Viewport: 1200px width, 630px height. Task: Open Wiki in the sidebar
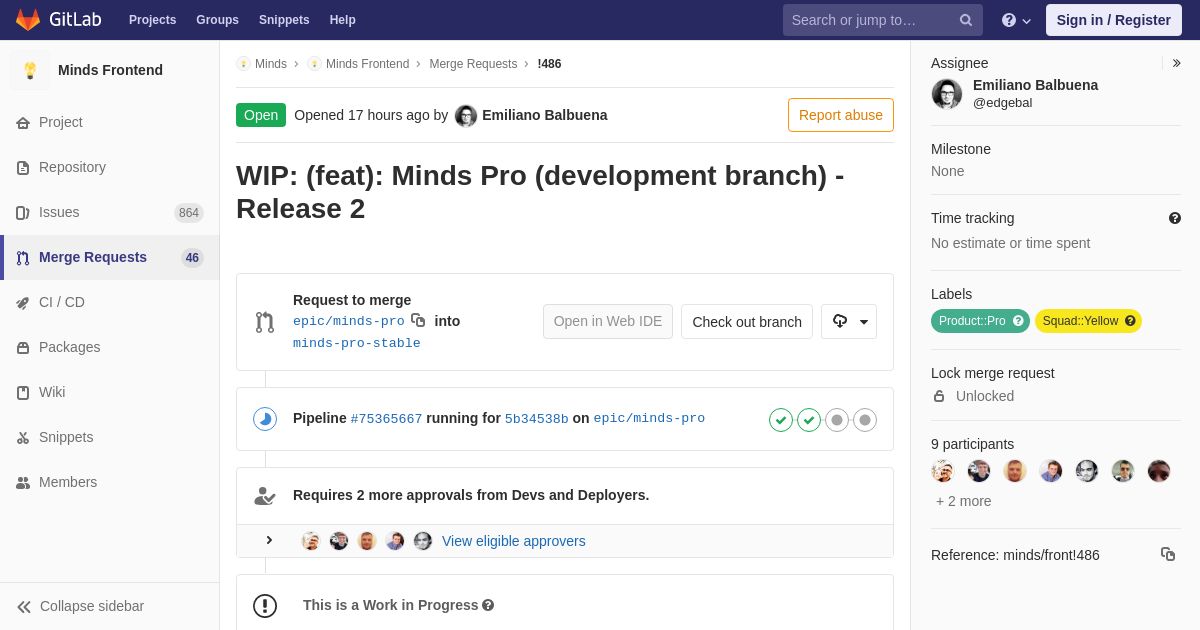point(110,392)
